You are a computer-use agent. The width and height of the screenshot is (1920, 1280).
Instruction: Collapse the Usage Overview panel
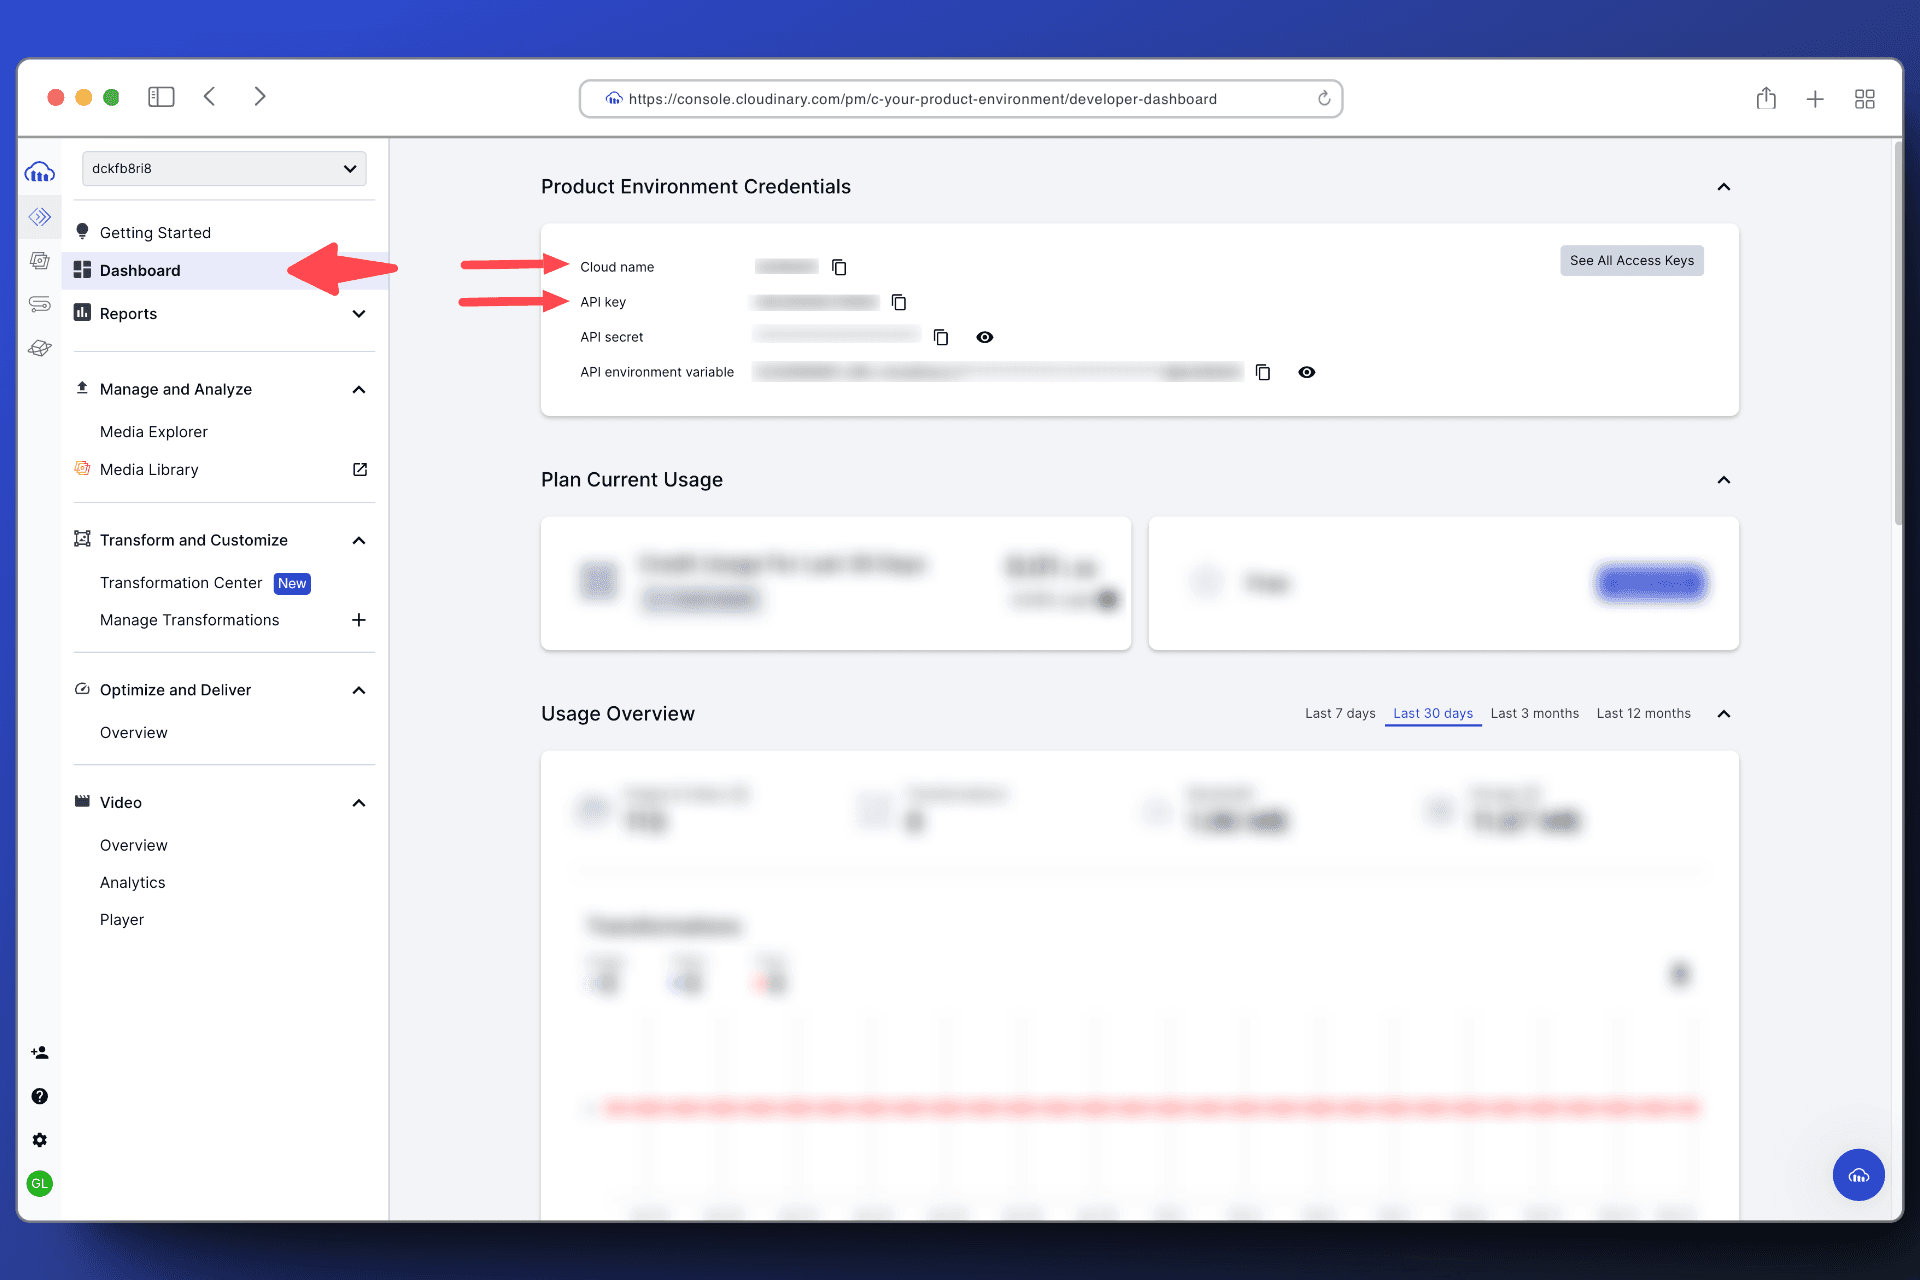tap(1724, 714)
